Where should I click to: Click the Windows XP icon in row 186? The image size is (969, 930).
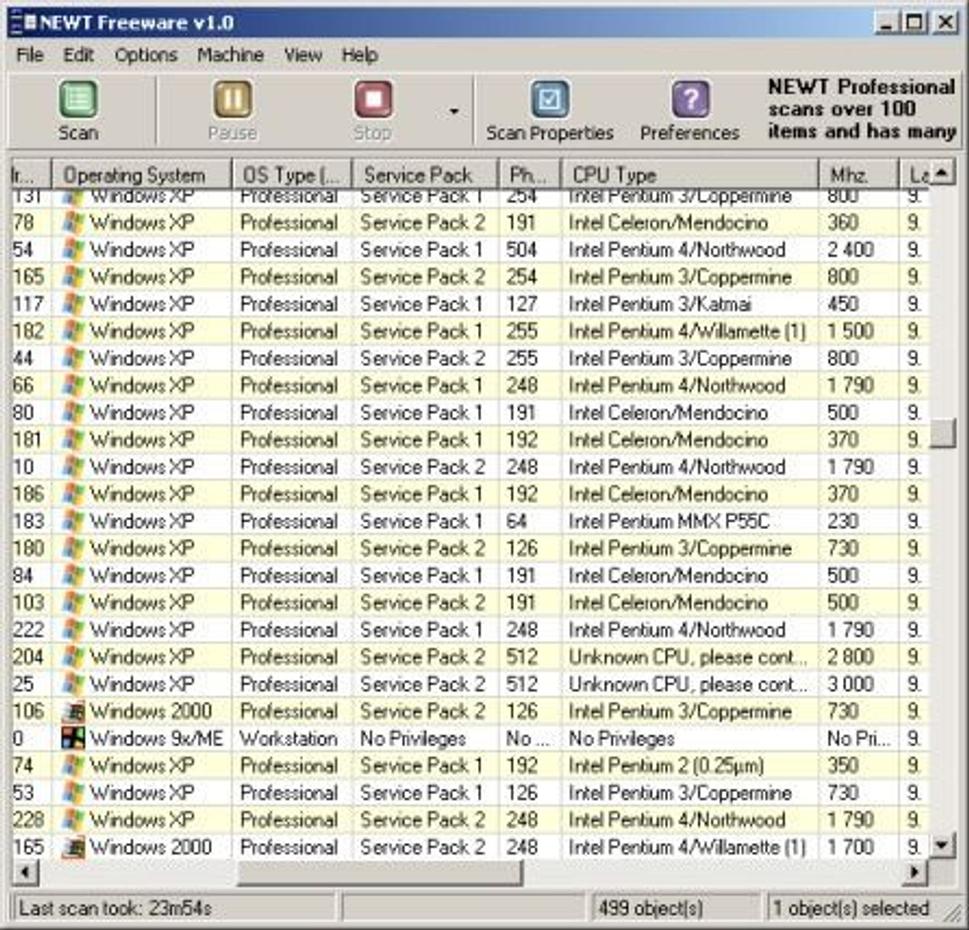74,495
